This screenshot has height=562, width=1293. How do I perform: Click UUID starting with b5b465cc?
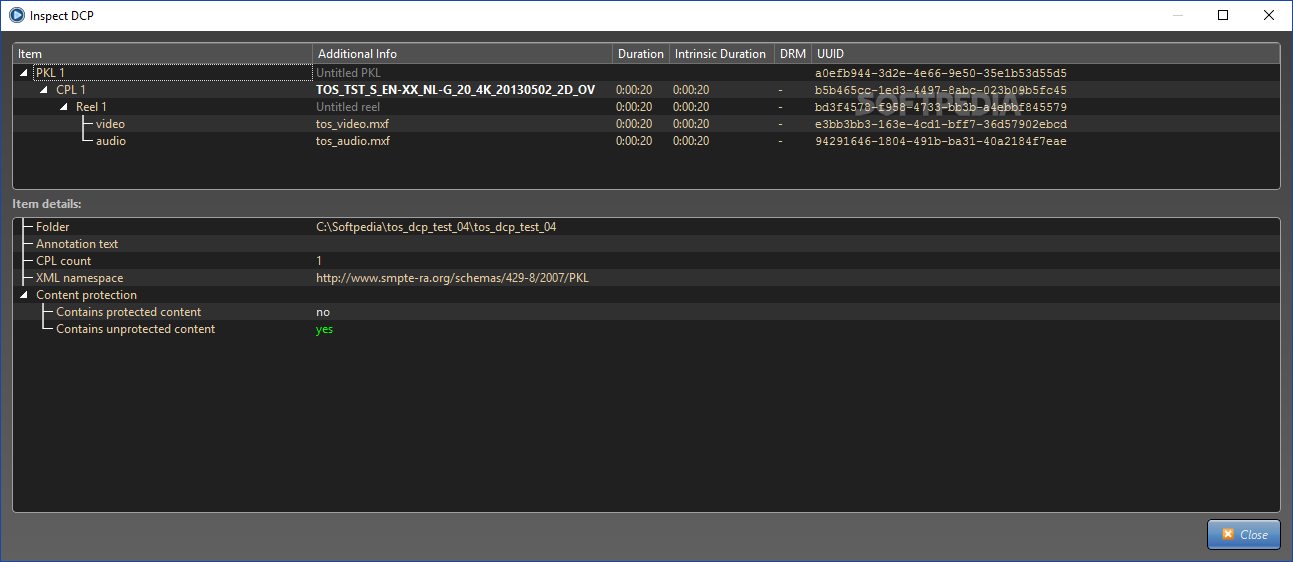click(941, 90)
